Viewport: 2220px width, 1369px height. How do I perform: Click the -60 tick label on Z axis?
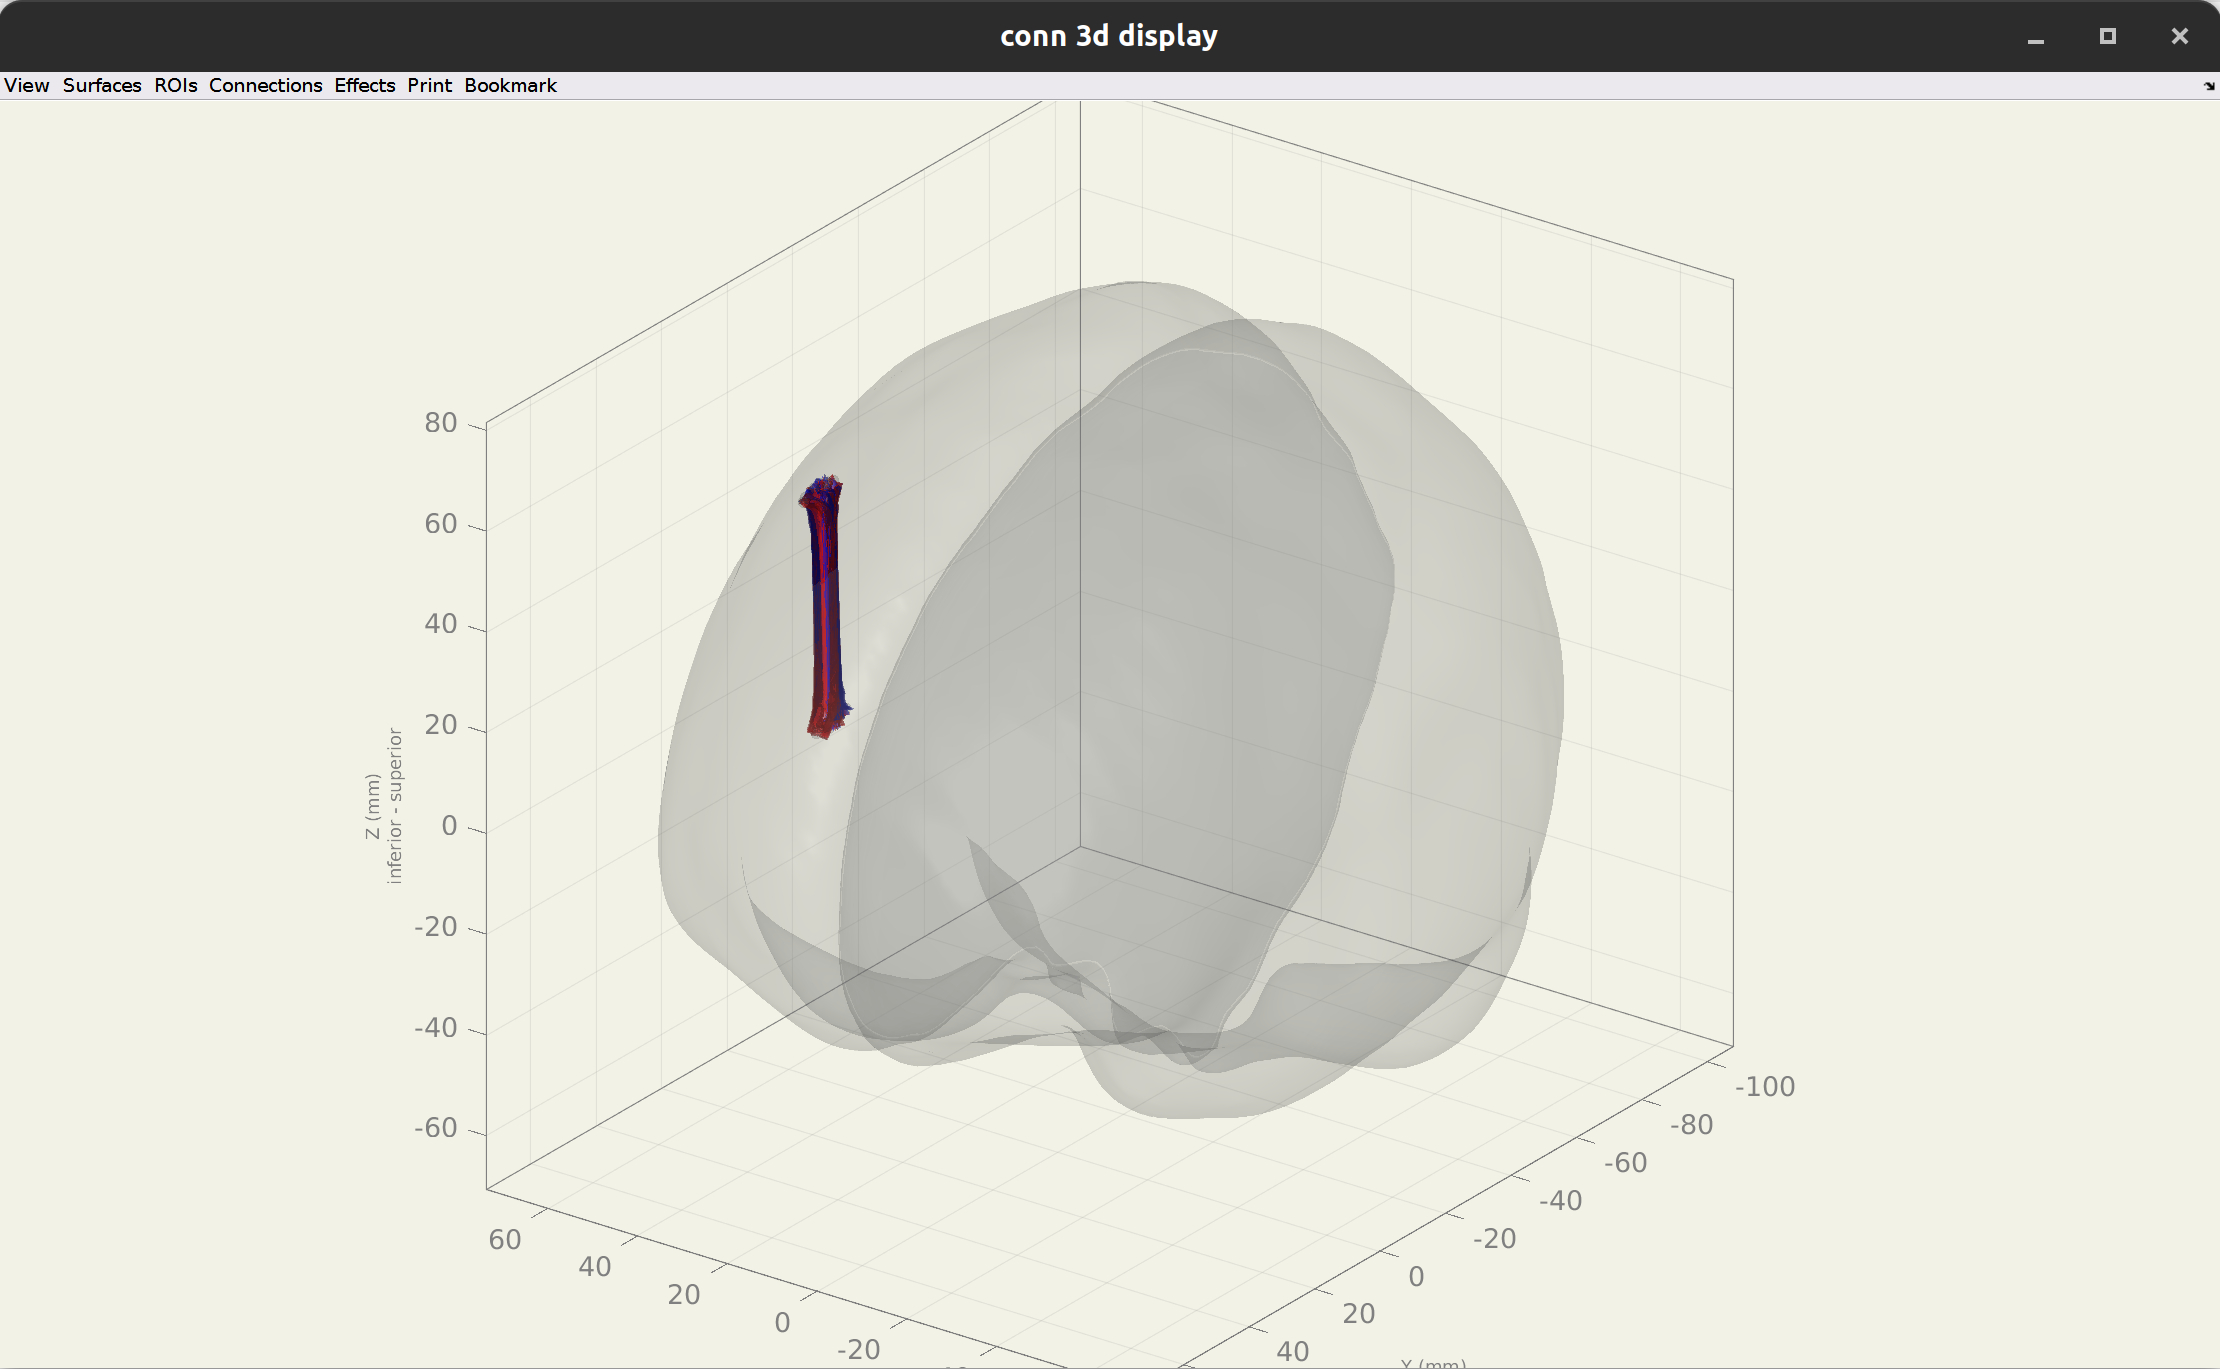[436, 1128]
